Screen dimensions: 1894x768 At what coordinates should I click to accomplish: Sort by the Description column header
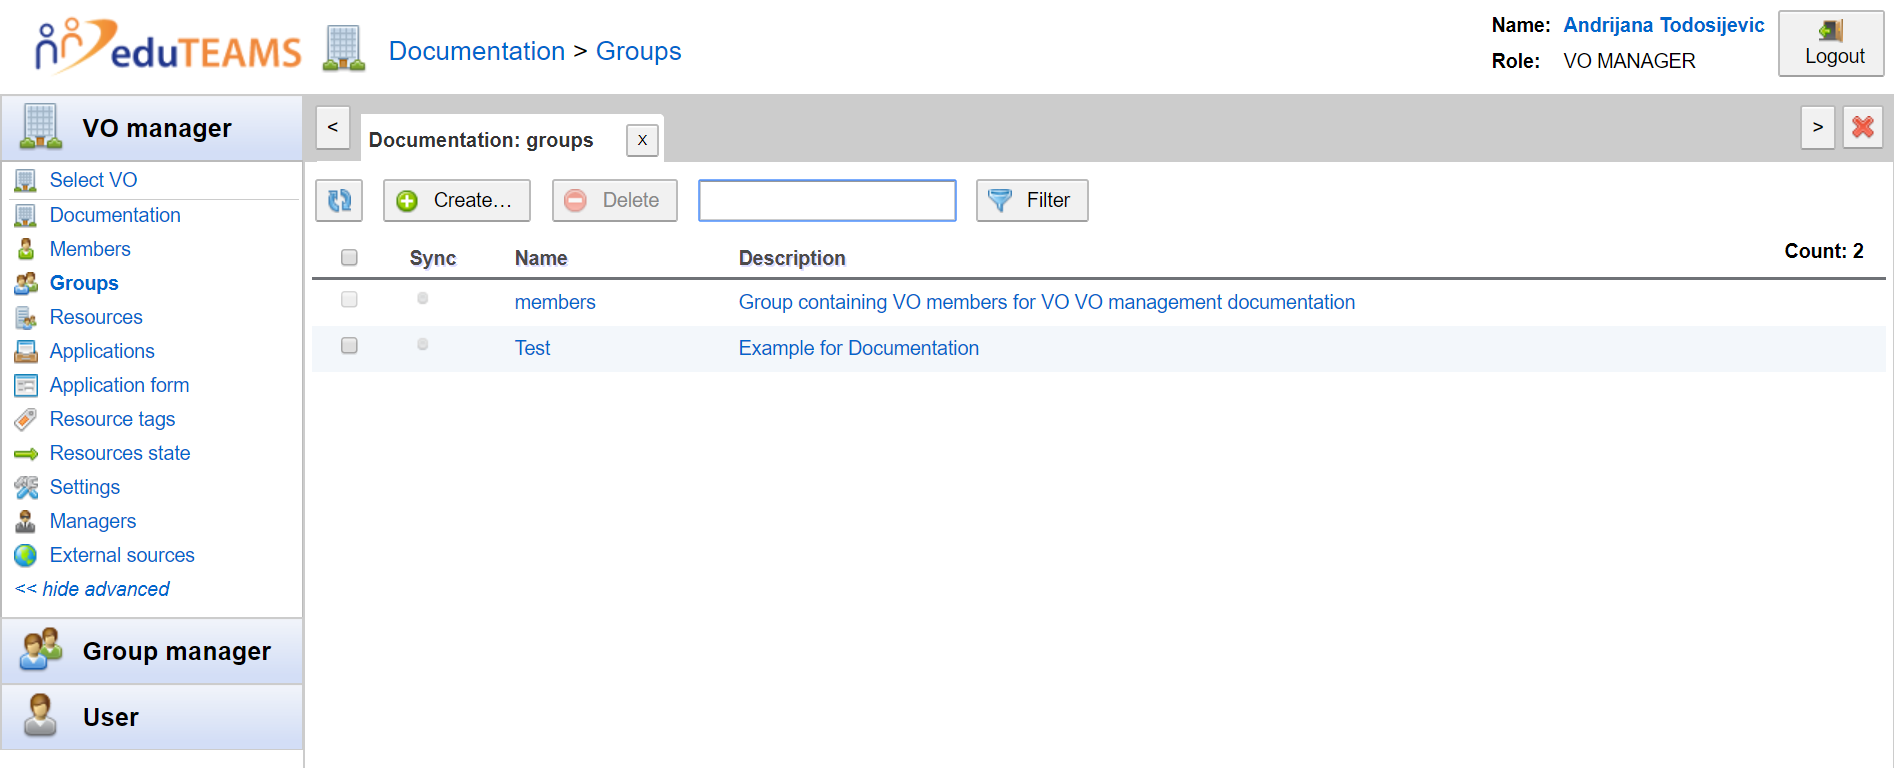point(792,258)
